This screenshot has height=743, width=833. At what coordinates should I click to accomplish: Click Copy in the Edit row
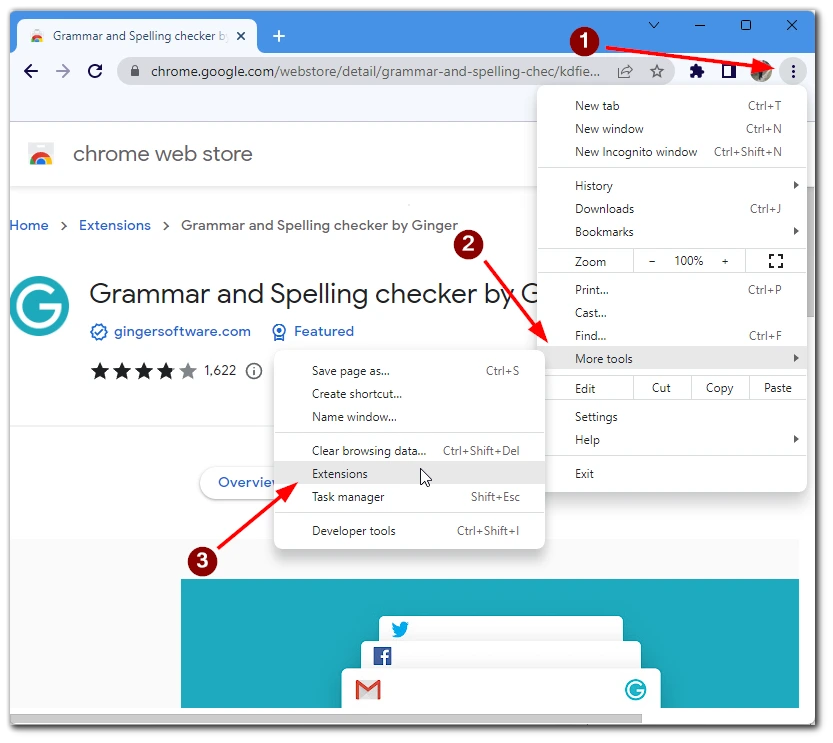point(720,388)
